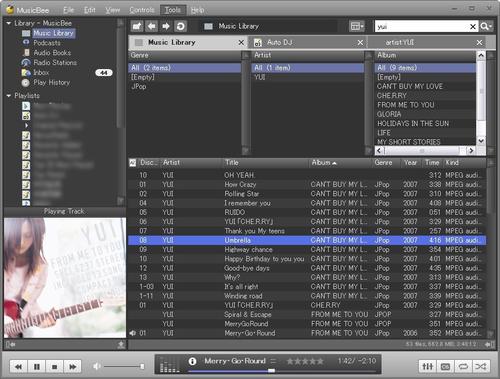The image size is (500, 379).
Task: Collapse the Playlists tree section
Action: [9, 96]
